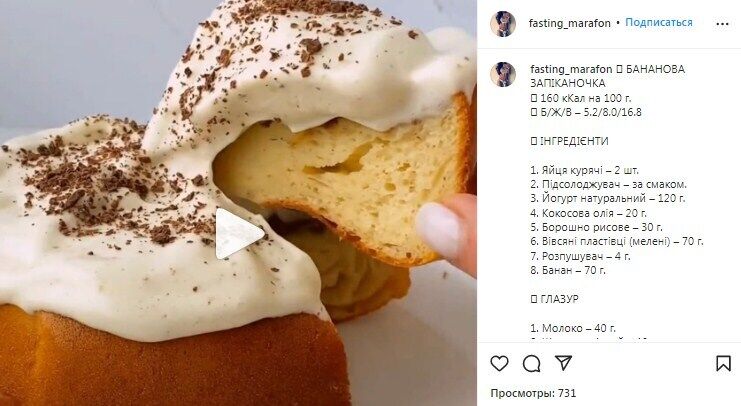The image size is (741, 406).
Task: Follow account via Подписаться link
Action: coord(659,23)
